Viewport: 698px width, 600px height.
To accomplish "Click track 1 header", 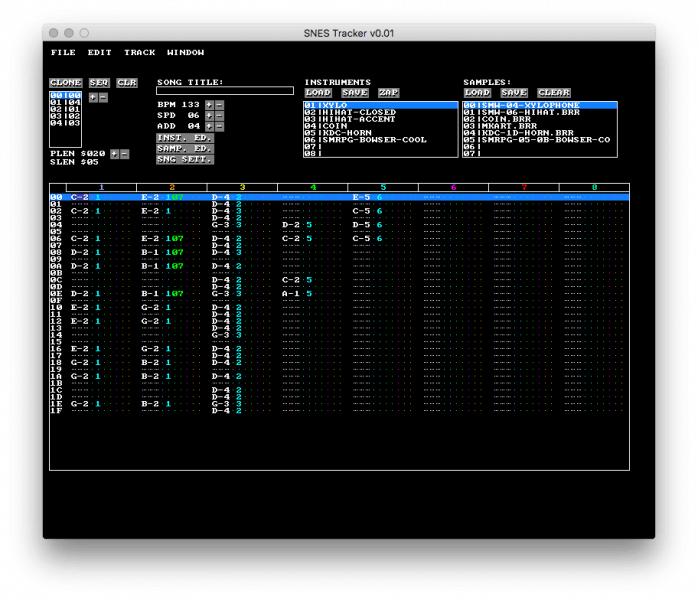I will pyautogui.click(x=101, y=187).
